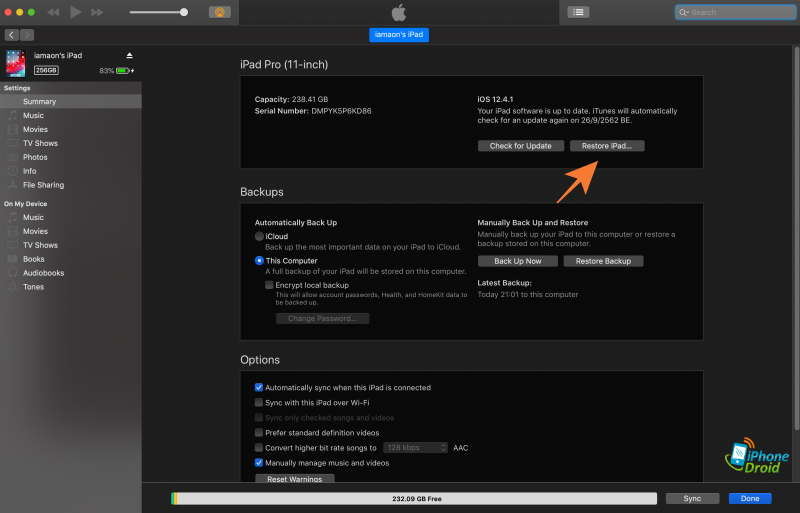This screenshot has width=800, height=513.
Task: Open the 128 kbps bit rate dropdown
Action: [x=415, y=448]
